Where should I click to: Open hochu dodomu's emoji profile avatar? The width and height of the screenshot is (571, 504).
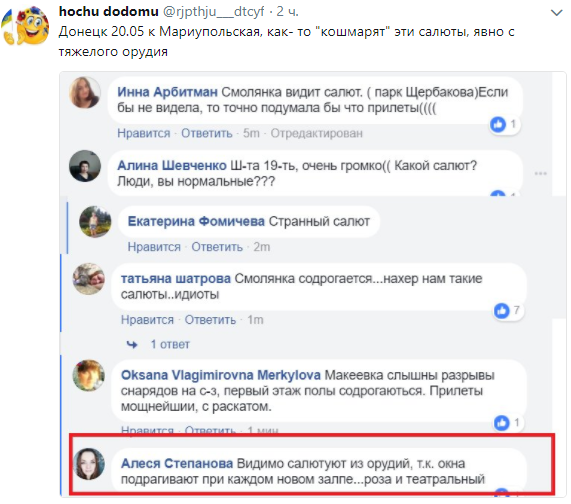[25, 25]
